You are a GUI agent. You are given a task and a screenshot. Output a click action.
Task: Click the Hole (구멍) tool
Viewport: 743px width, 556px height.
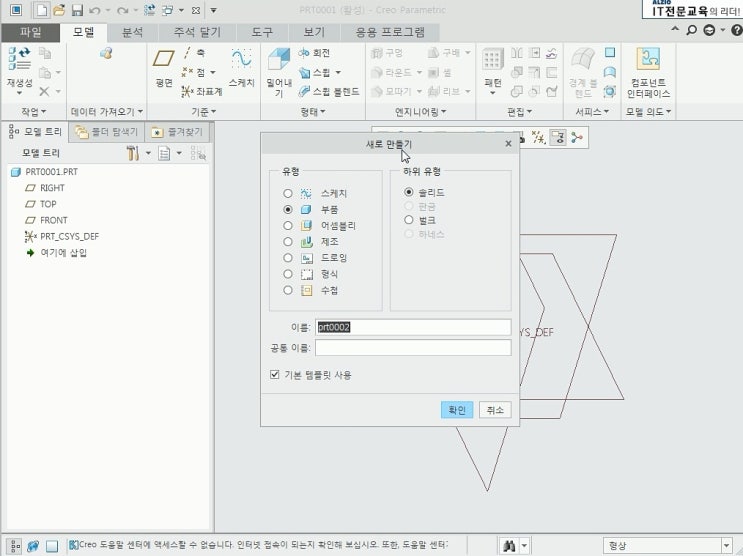tap(387, 53)
